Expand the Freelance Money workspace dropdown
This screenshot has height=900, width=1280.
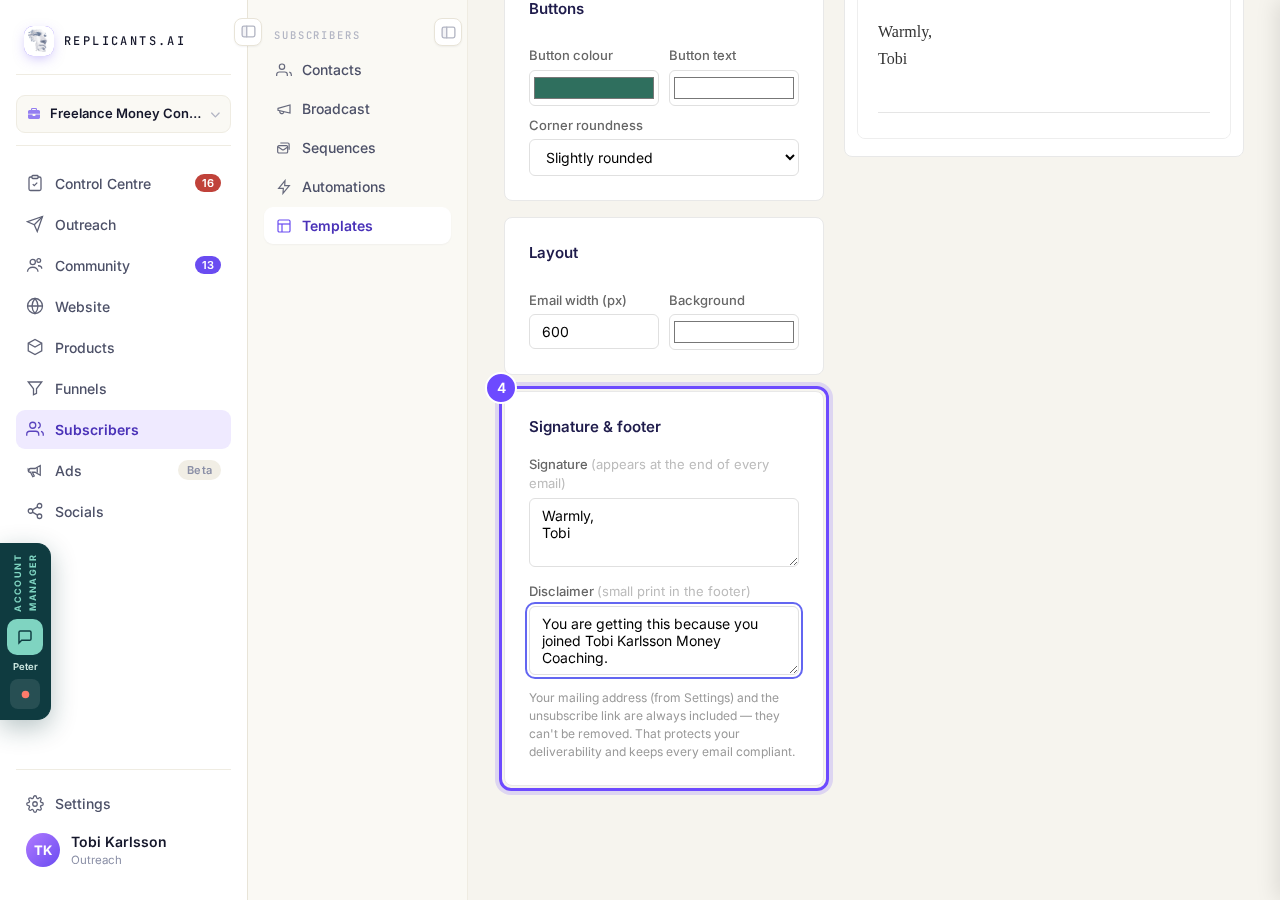123,114
